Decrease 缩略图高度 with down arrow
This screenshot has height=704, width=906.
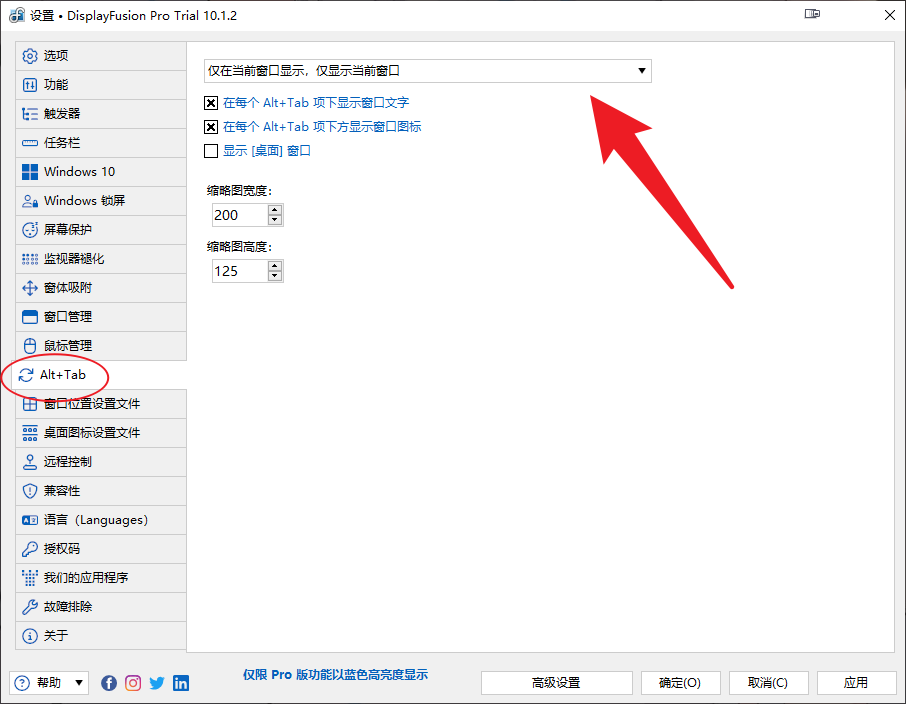pos(275,276)
